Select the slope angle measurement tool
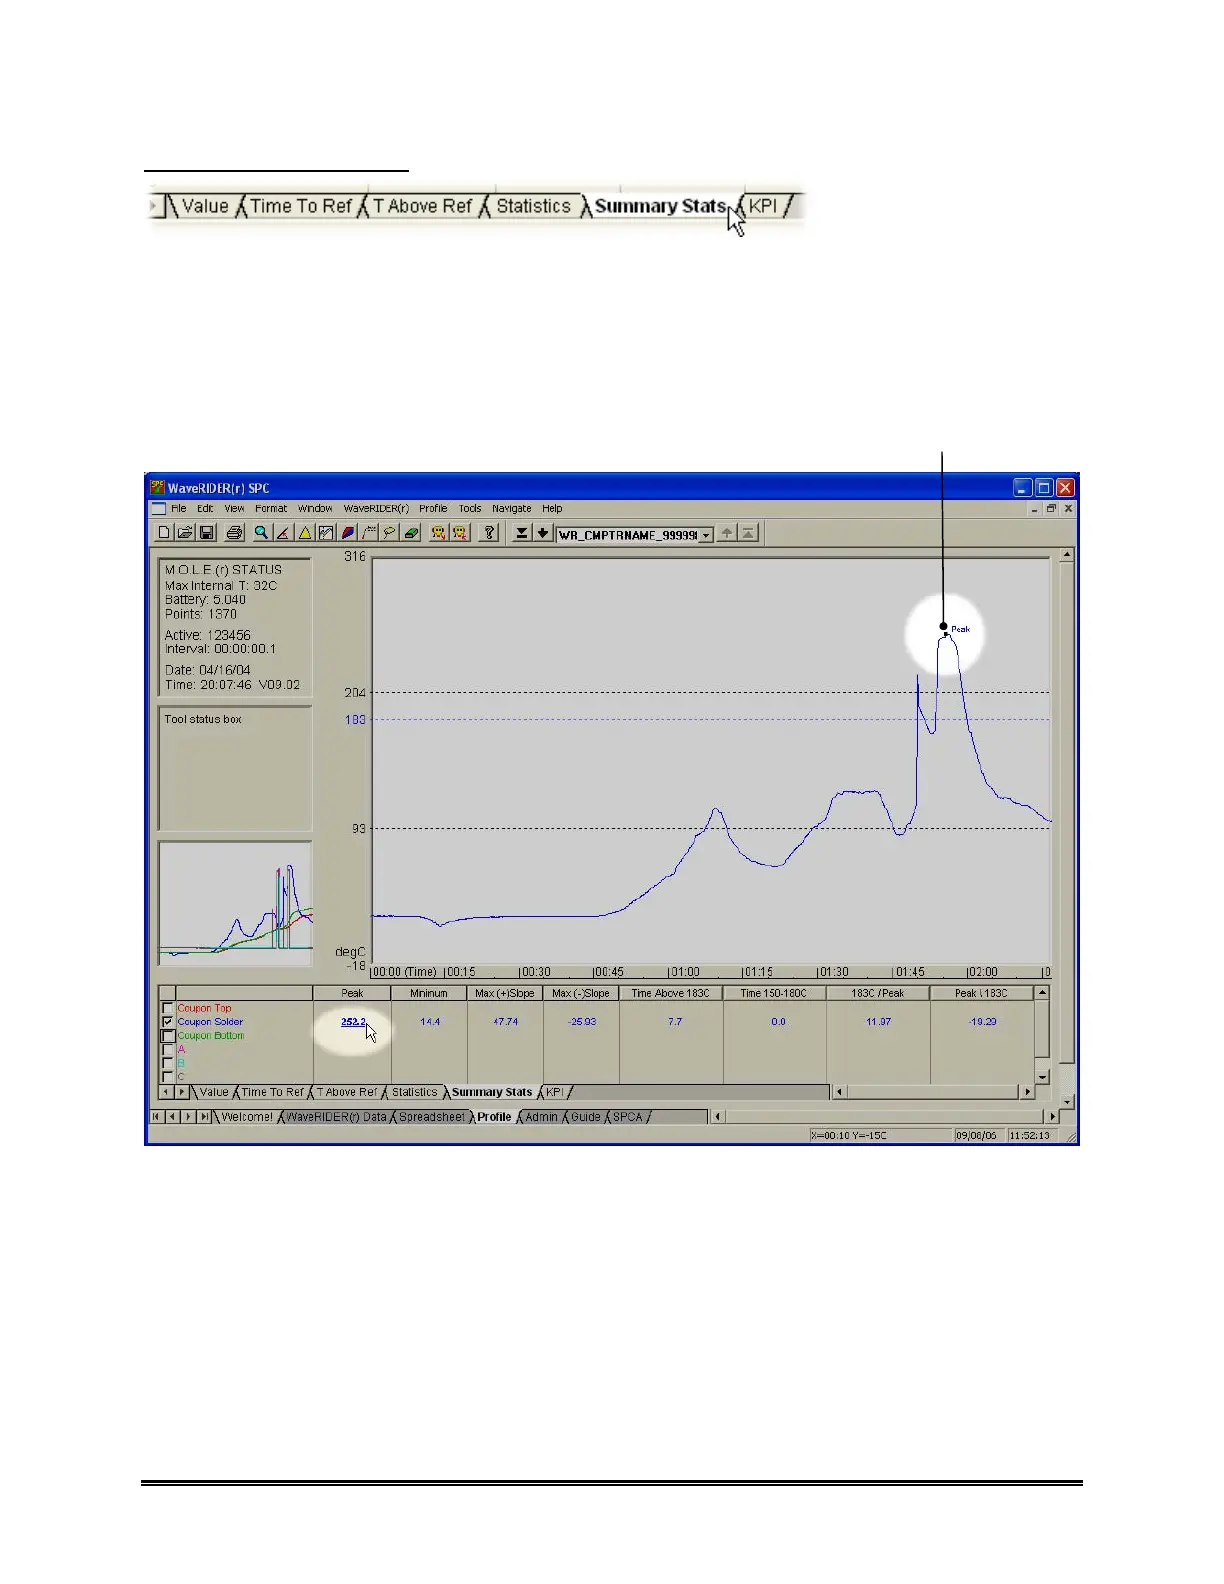The image size is (1224, 1584). tap(283, 533)
